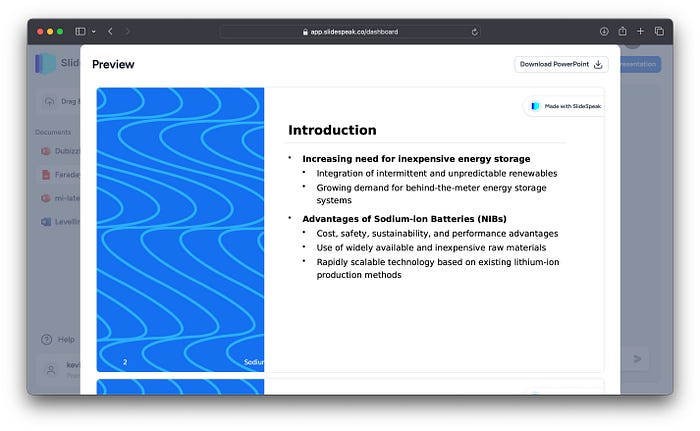700x431 pixels.
Task: Click the Made with SlideSpeak badge
Action: point(565,106)
